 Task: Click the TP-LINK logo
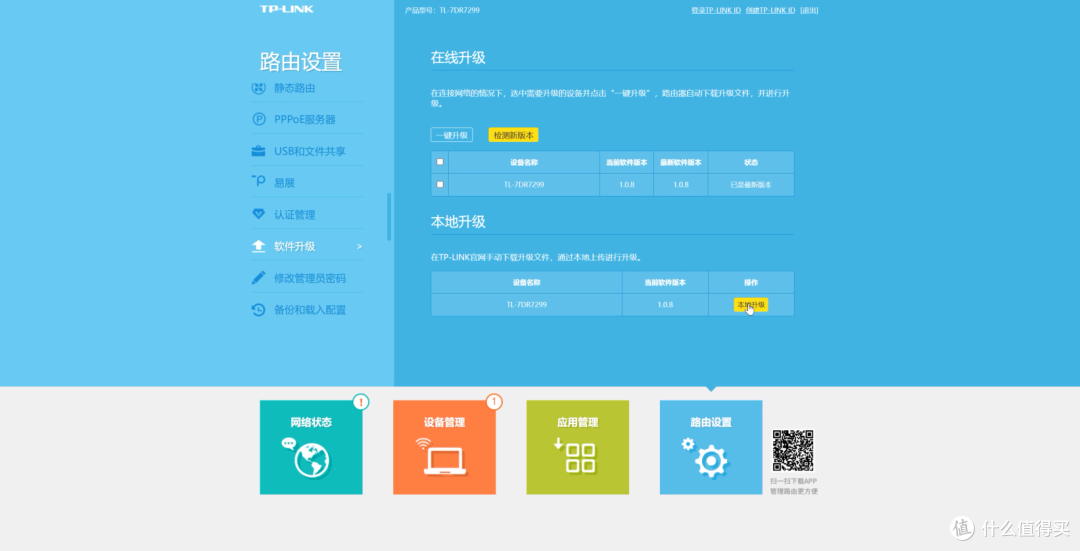tap(287, 9)
